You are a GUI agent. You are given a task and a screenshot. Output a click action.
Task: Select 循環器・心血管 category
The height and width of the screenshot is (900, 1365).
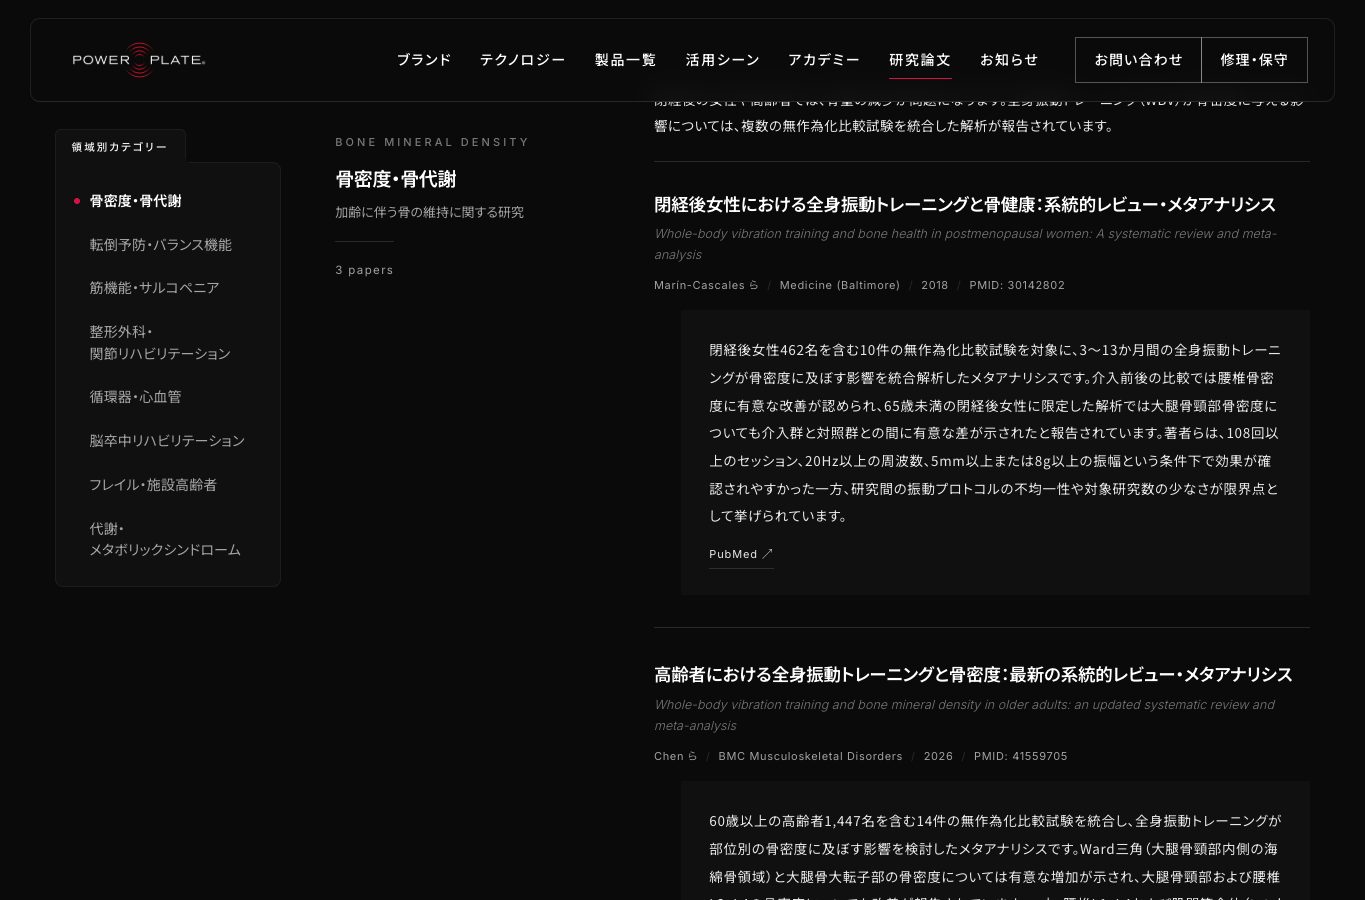pyautogui.click(x=136, y=397)
